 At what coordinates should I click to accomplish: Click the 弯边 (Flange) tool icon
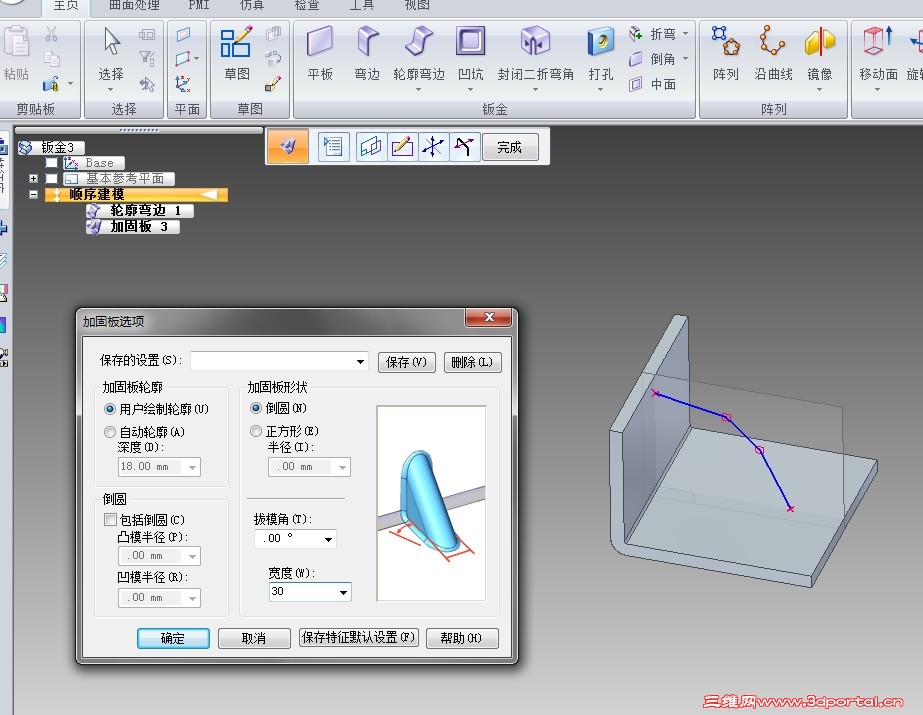[x=367, y=53]
